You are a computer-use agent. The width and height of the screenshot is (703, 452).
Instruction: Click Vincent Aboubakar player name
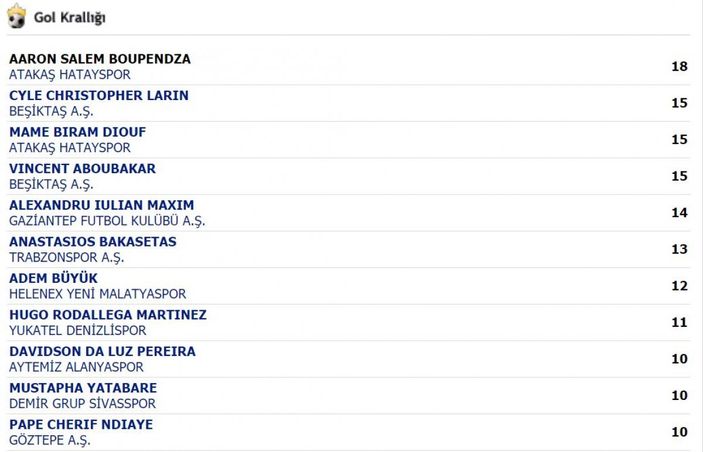82,169
